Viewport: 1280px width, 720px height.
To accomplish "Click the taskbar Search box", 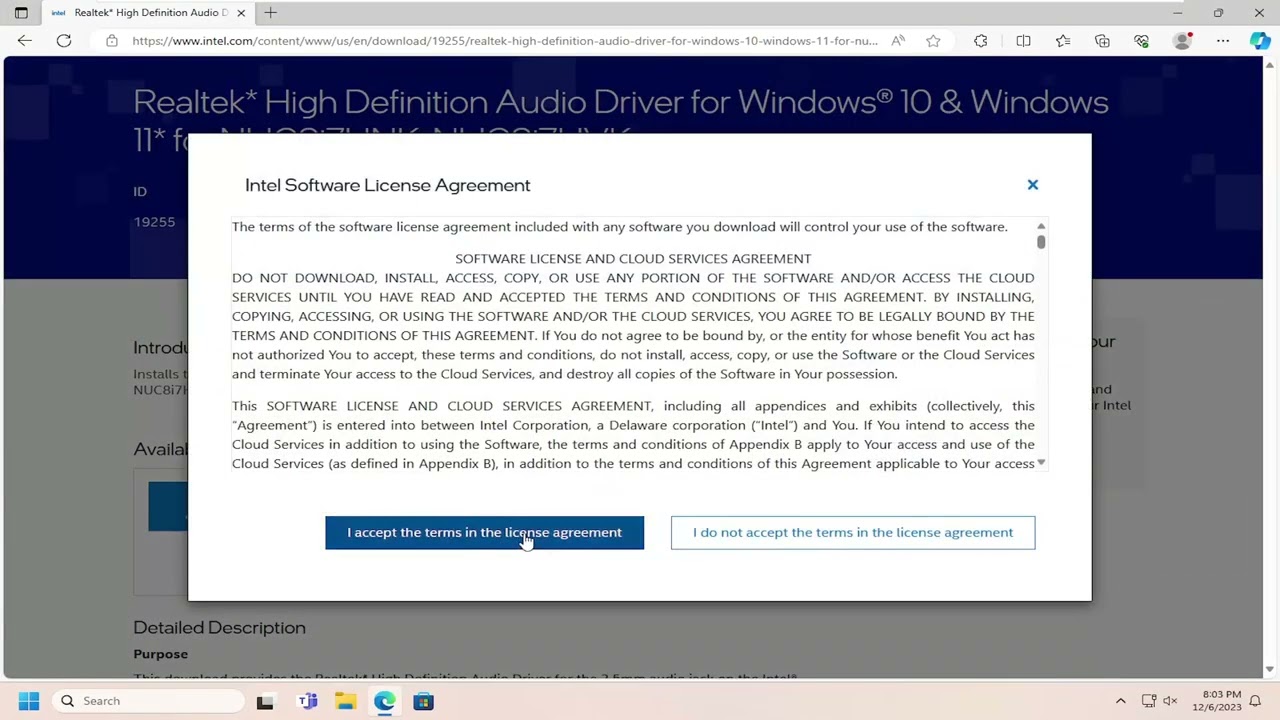I will pyautogui.click(x=150, y=701).
